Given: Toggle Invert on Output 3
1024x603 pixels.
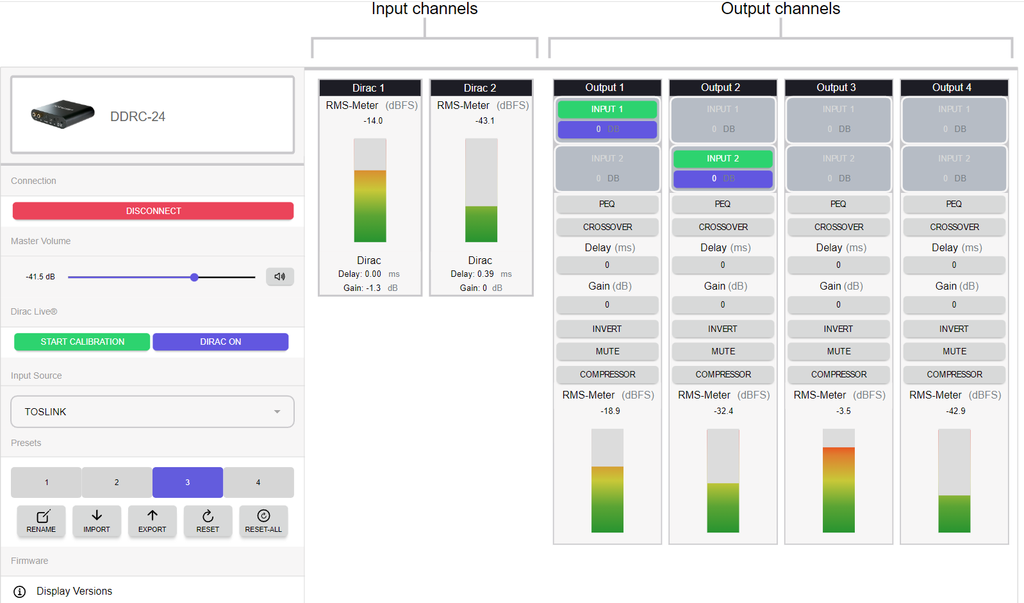Looking at the screenshot, I should [838, 329].
